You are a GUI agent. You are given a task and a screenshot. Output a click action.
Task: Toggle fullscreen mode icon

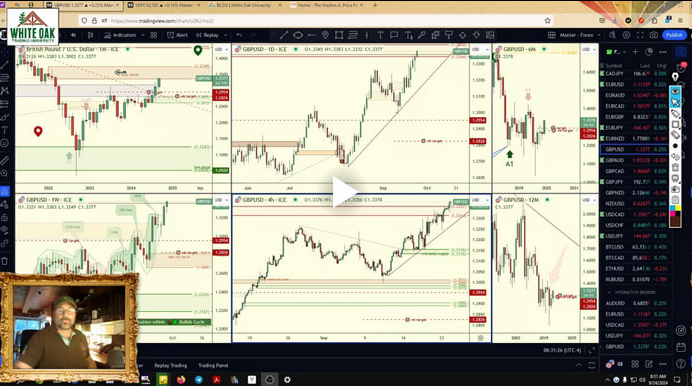[x=640, y=35]
